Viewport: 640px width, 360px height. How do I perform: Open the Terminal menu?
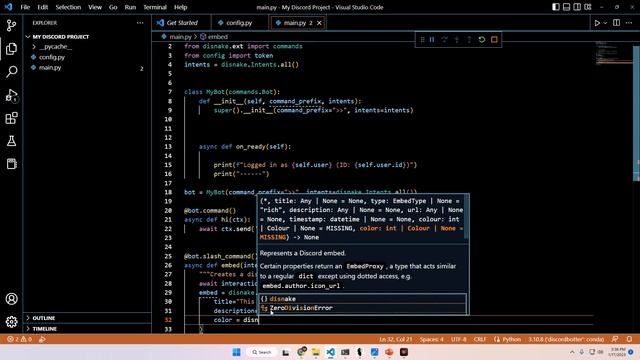click(155, 7)
